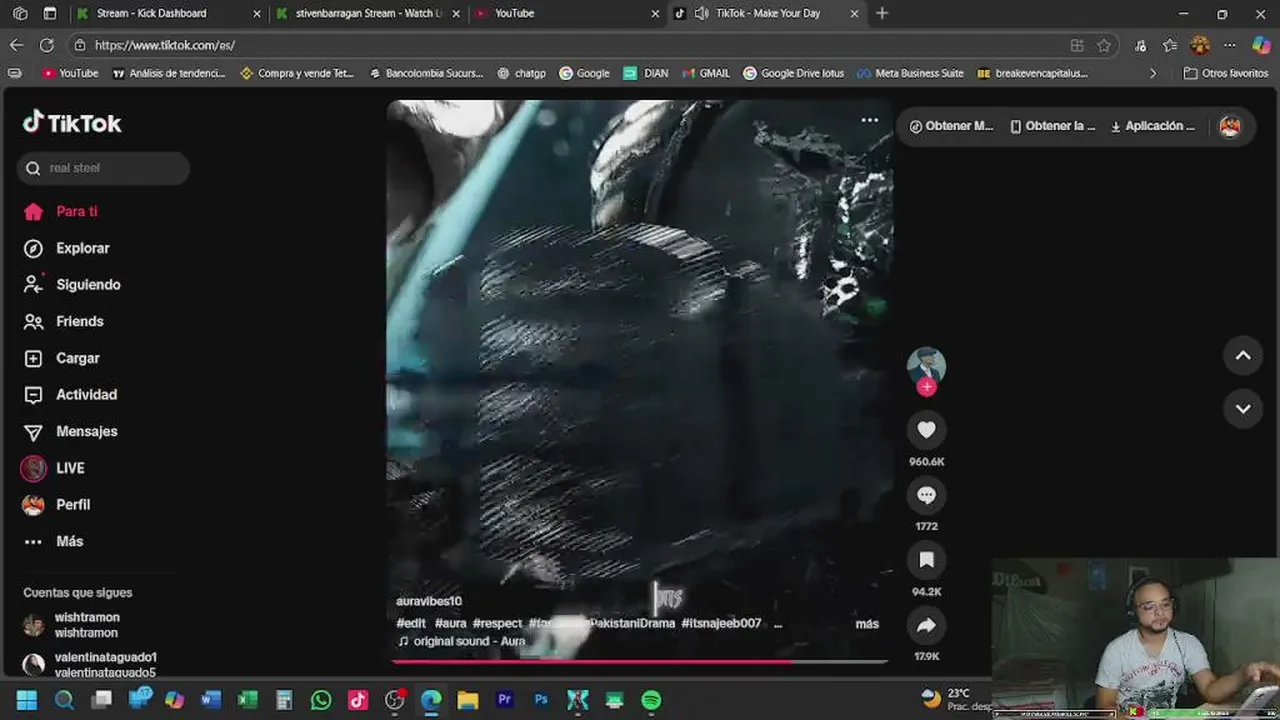This screenshot has width=1280, height=720.
Task: Open comments on the video showing 1772
Action: tap(926, 494)
